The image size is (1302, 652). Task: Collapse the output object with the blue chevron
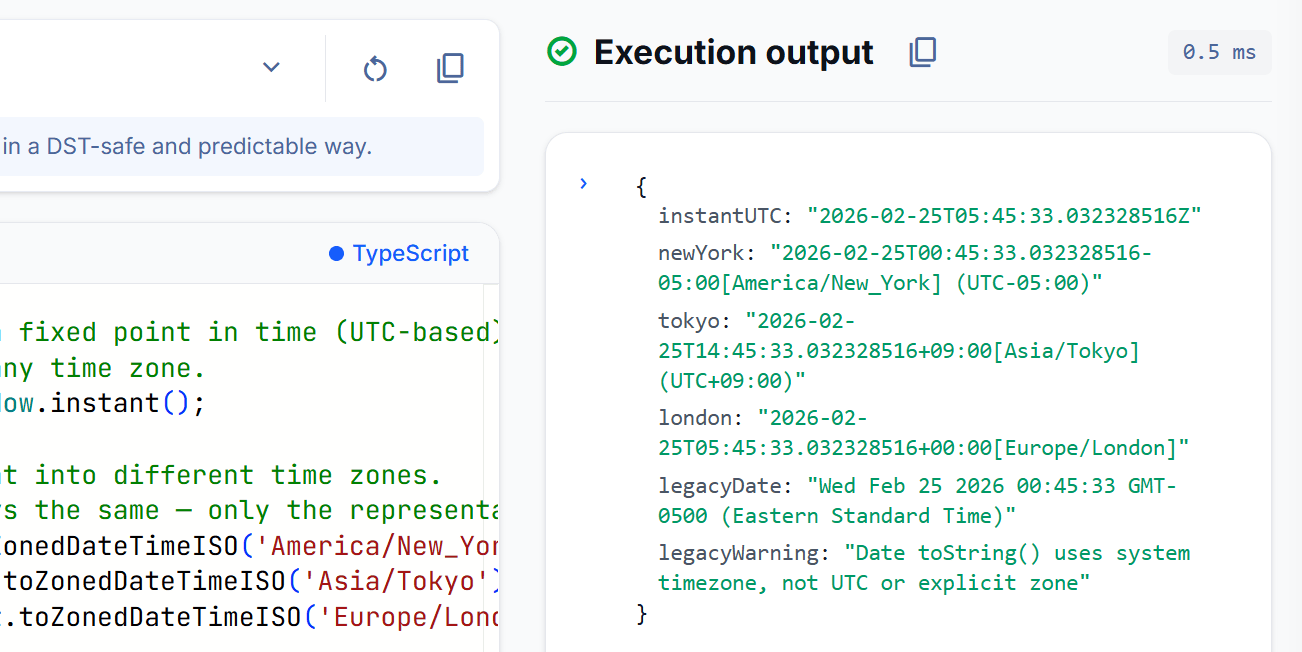(584, 183)
